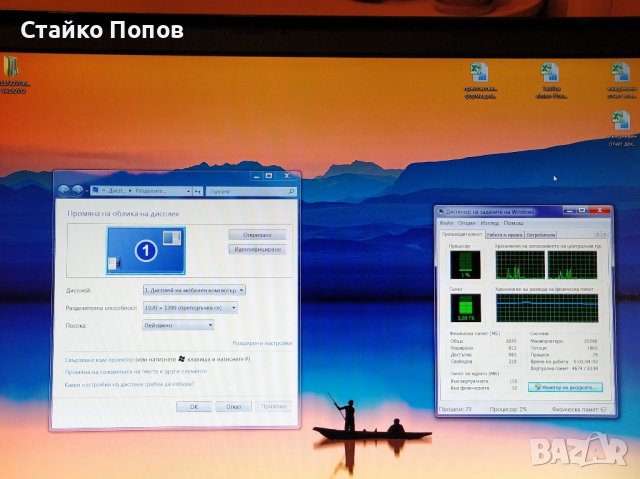Viewport: 640px width, 479px height.
Task: Click the tab scroll right arrow in Task Manager
Action: click(x=605, y=235)
